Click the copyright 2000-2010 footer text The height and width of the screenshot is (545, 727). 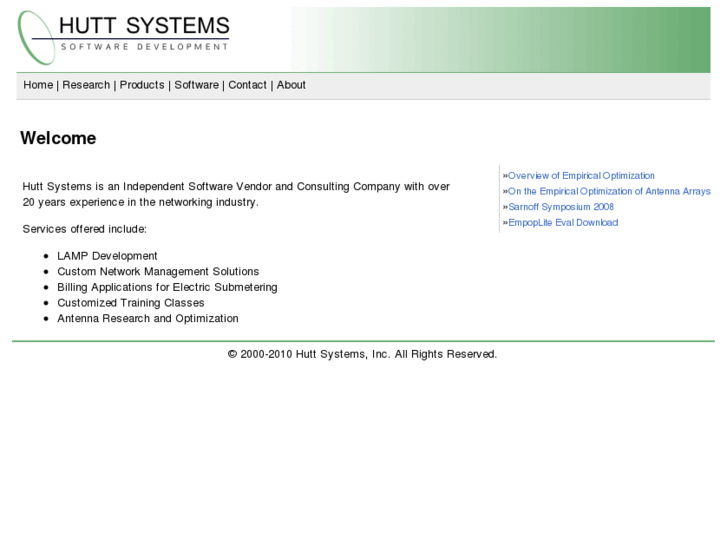point(362,354)
